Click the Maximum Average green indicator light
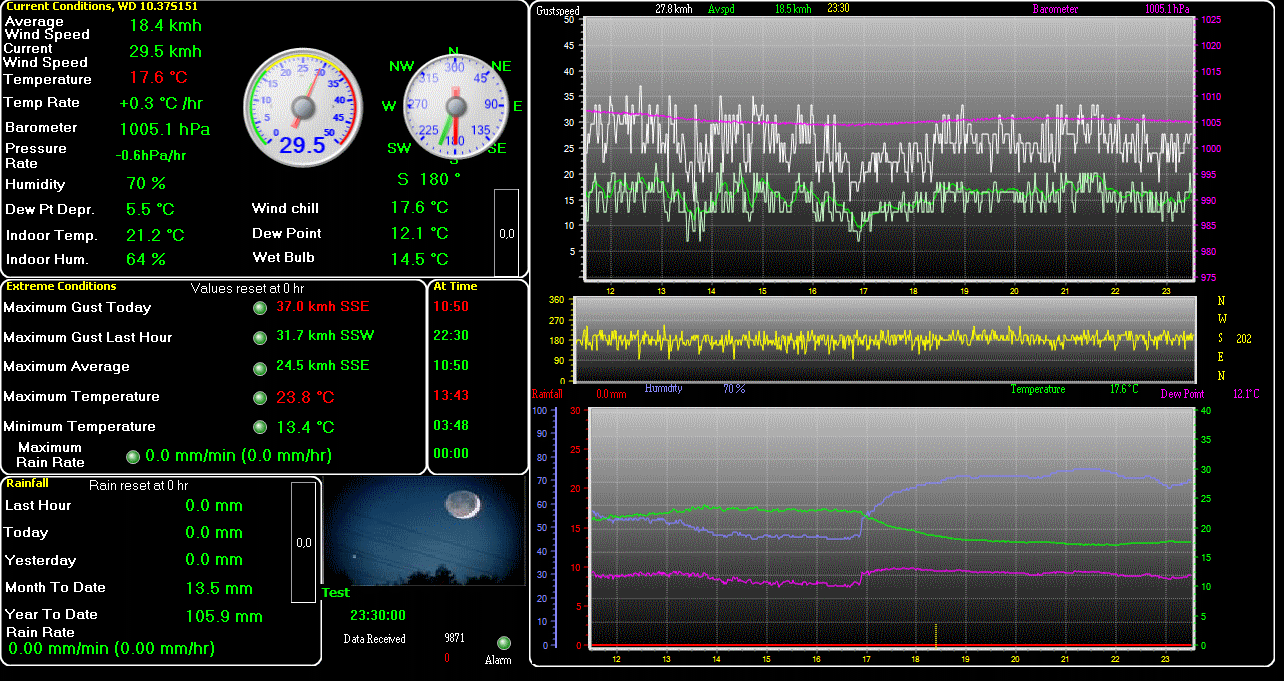The height and width of the screenshot is (681, 1284). coord(260,367)
